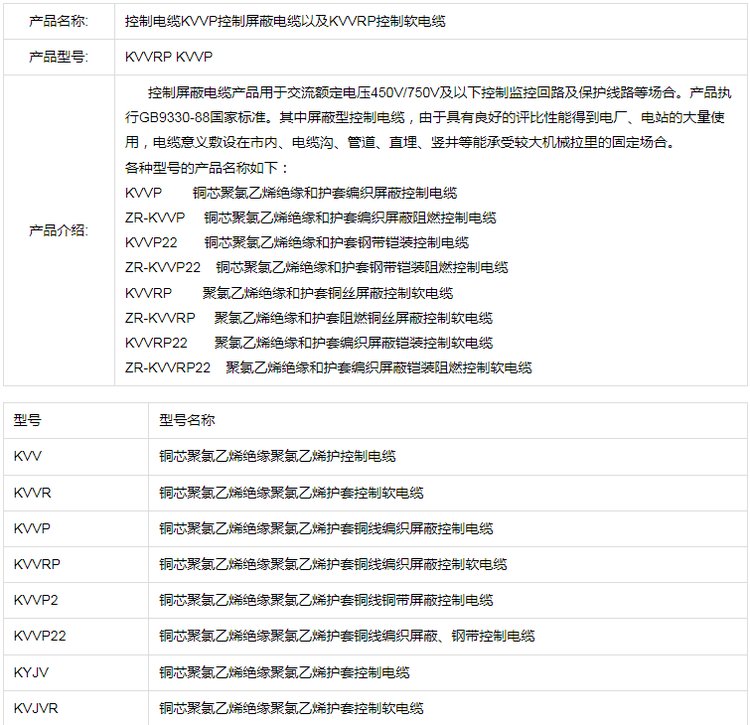Image resolution: width=750 pixels, height=725 pixels.
Task: Select the KVVP2 model cell
Action: [x=76, y=600]
